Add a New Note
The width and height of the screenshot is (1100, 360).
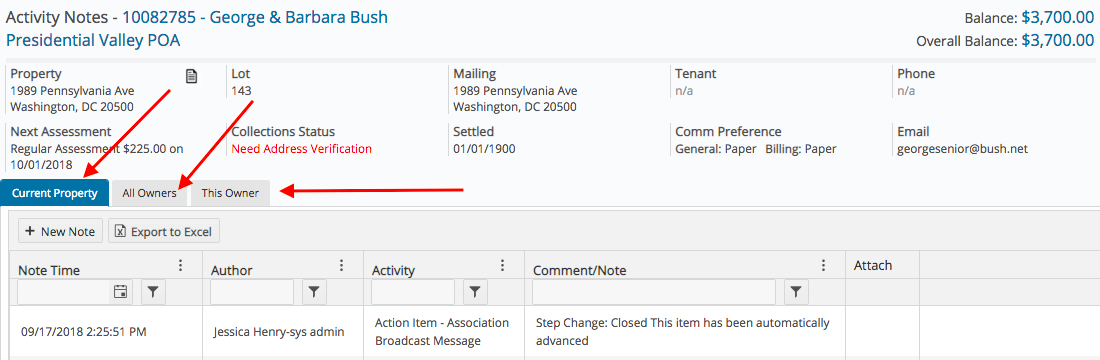[60, 231]
